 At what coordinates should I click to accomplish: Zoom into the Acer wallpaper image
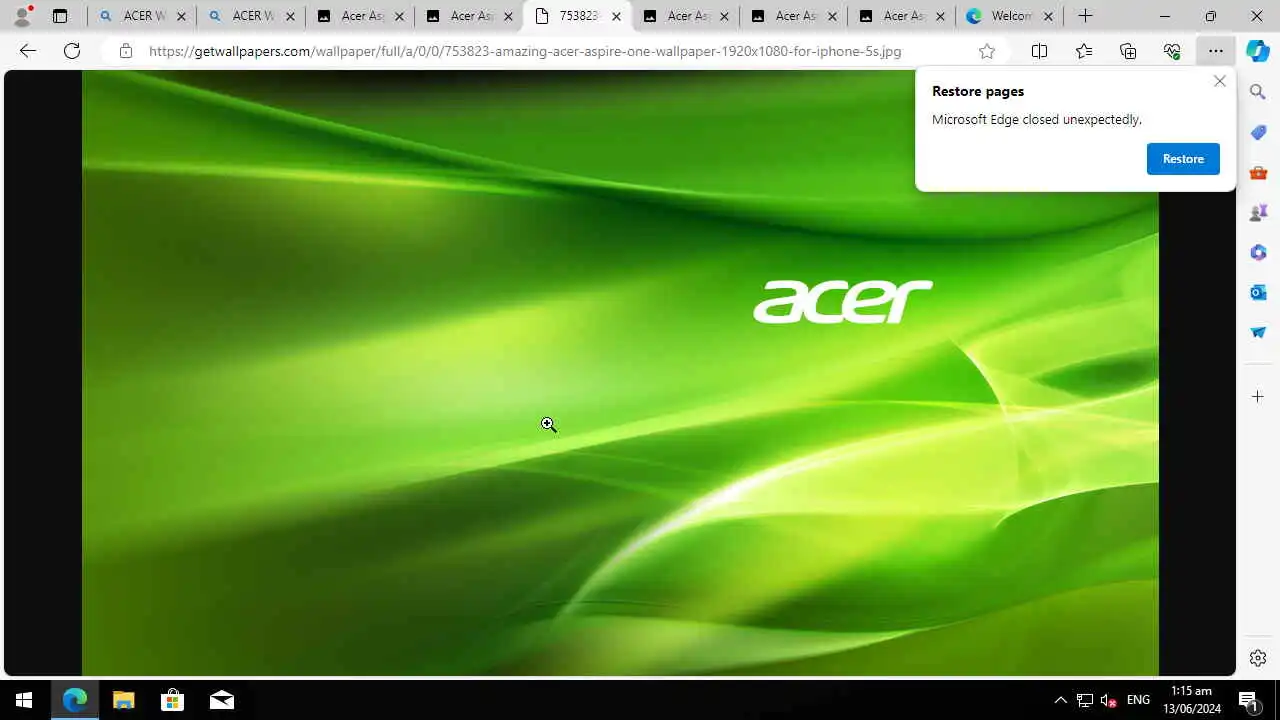(x=620, y=372)
